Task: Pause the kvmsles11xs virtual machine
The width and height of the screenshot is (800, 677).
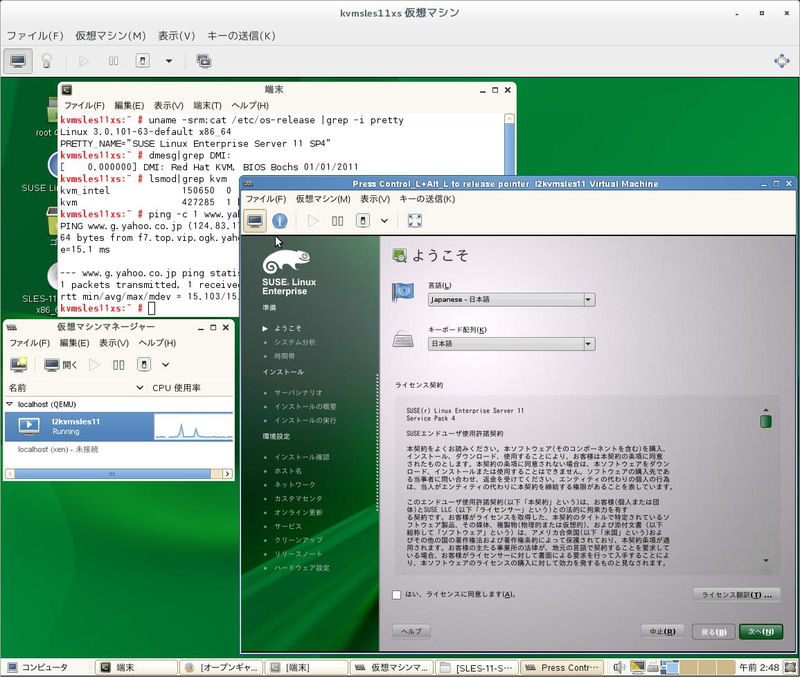Action: [113, 61]
